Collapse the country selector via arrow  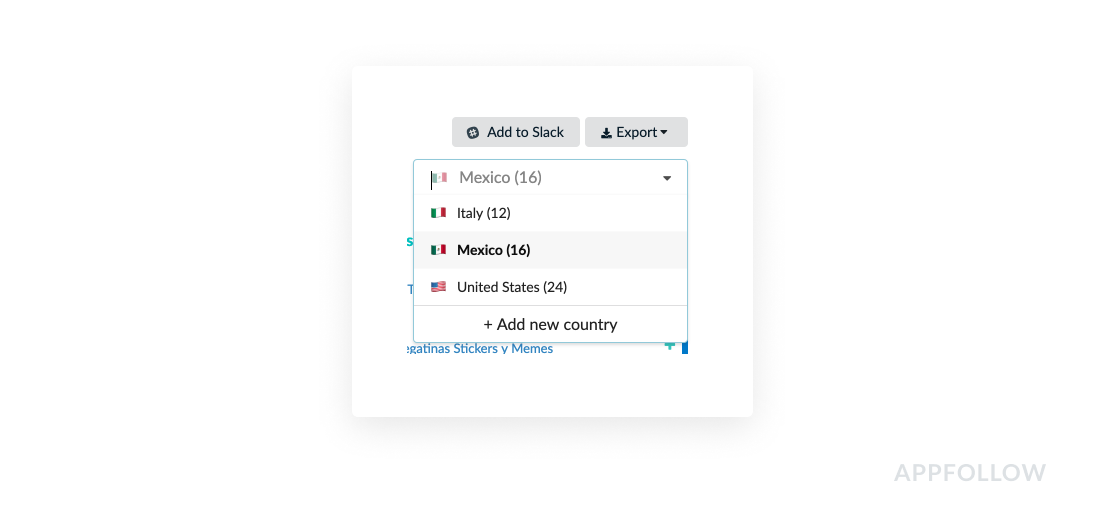(x=667, y=178)
